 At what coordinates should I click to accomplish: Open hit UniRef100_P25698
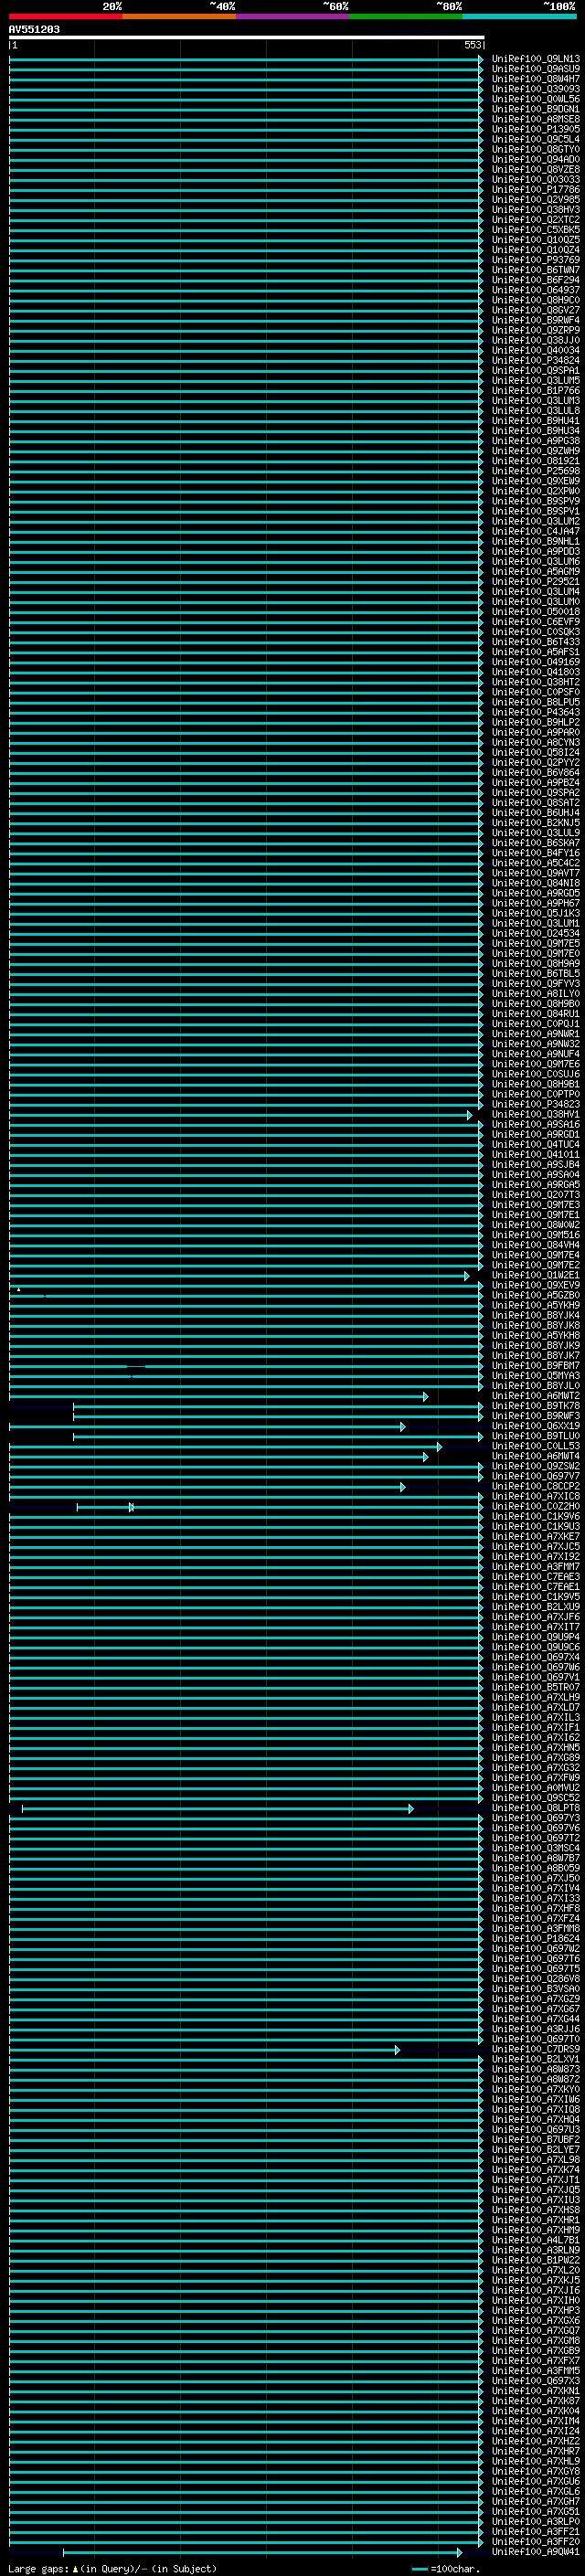coord(536,471)
